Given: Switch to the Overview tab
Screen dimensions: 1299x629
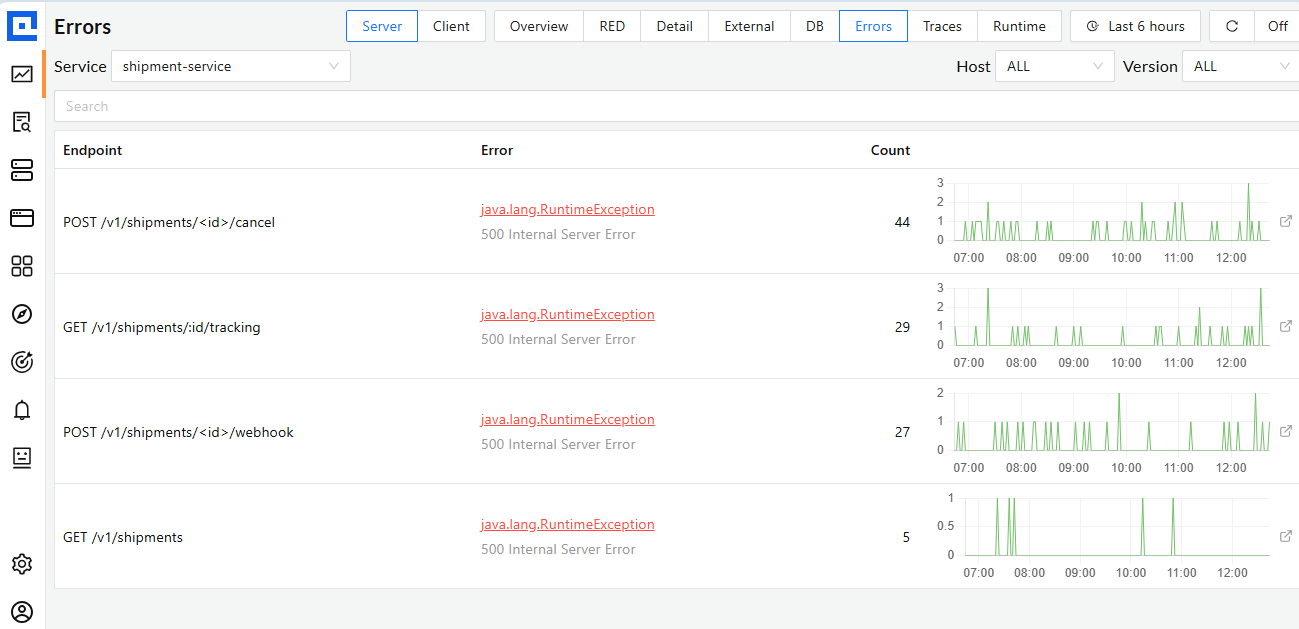Looking at the screenshot, I should pyautogui.click(x=539, y=26).
